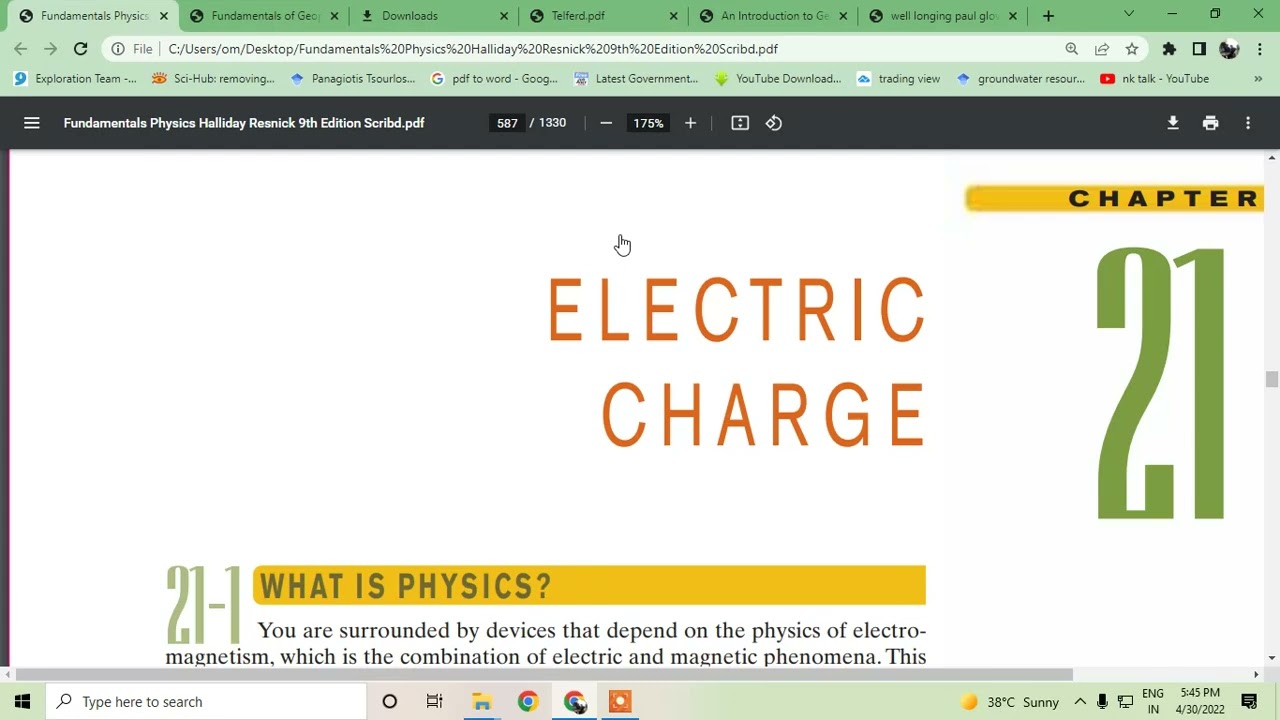Open Chrome's three-dot menu

(1260, 48)
